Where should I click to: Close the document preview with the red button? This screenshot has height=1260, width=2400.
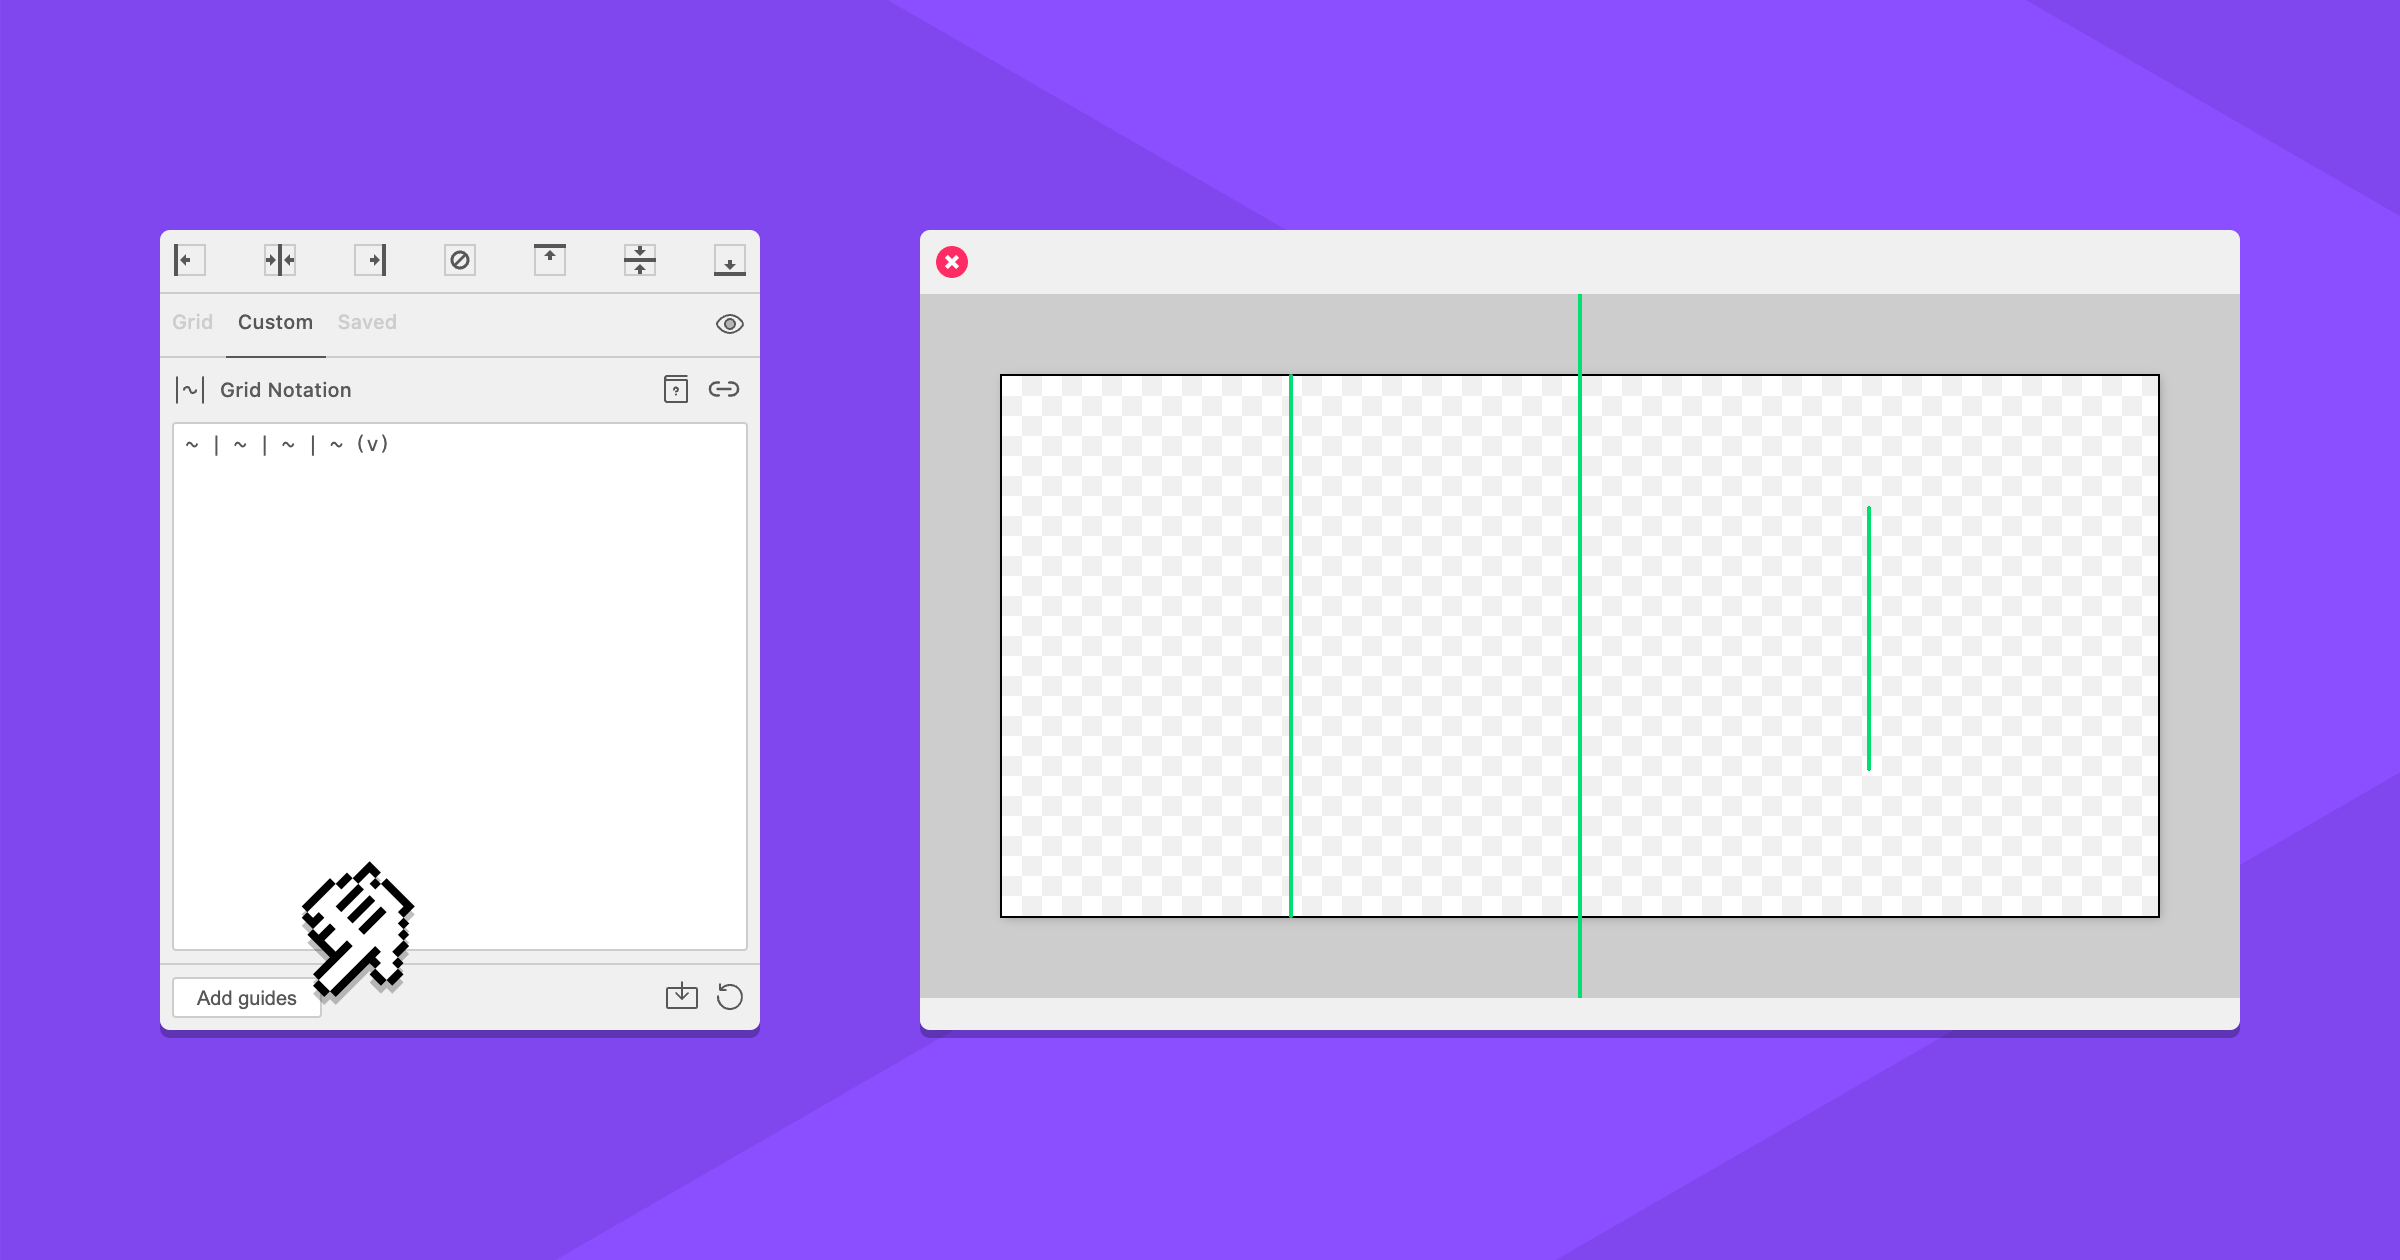pos(952,262)
